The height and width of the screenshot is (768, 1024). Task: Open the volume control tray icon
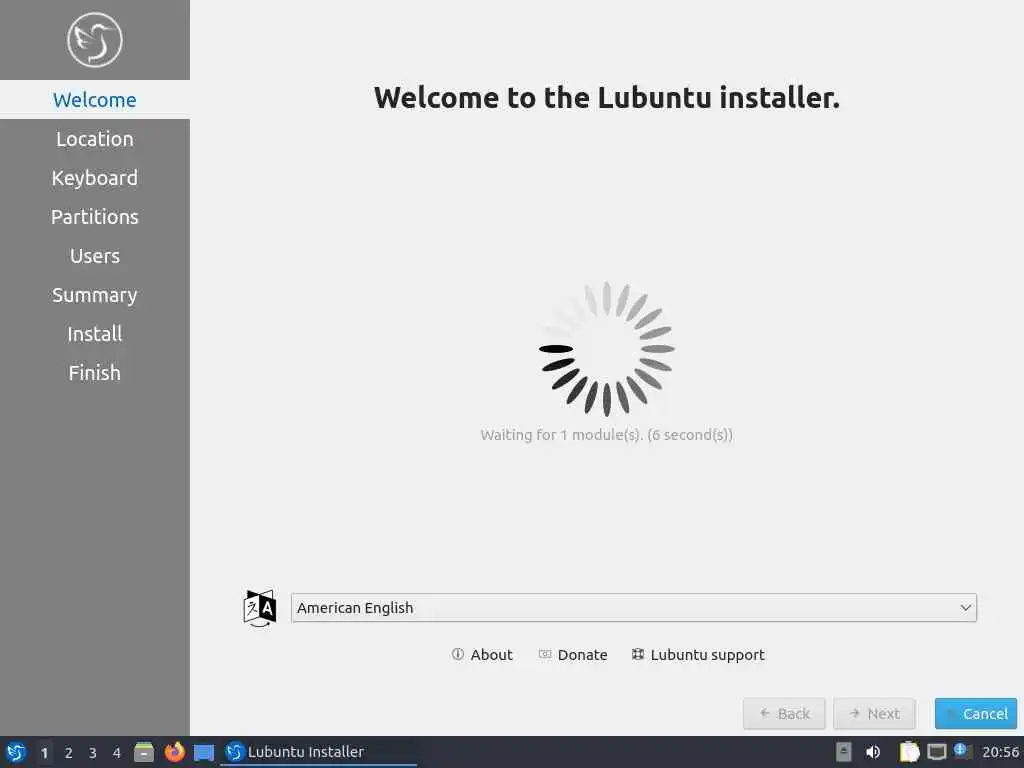point(873,752)
